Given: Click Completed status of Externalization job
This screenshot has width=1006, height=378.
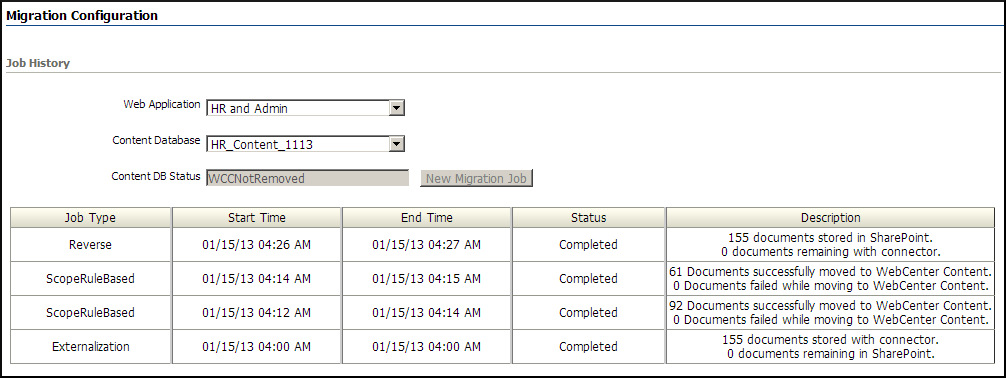Looking at the screenshot, I should pos(588,347).
